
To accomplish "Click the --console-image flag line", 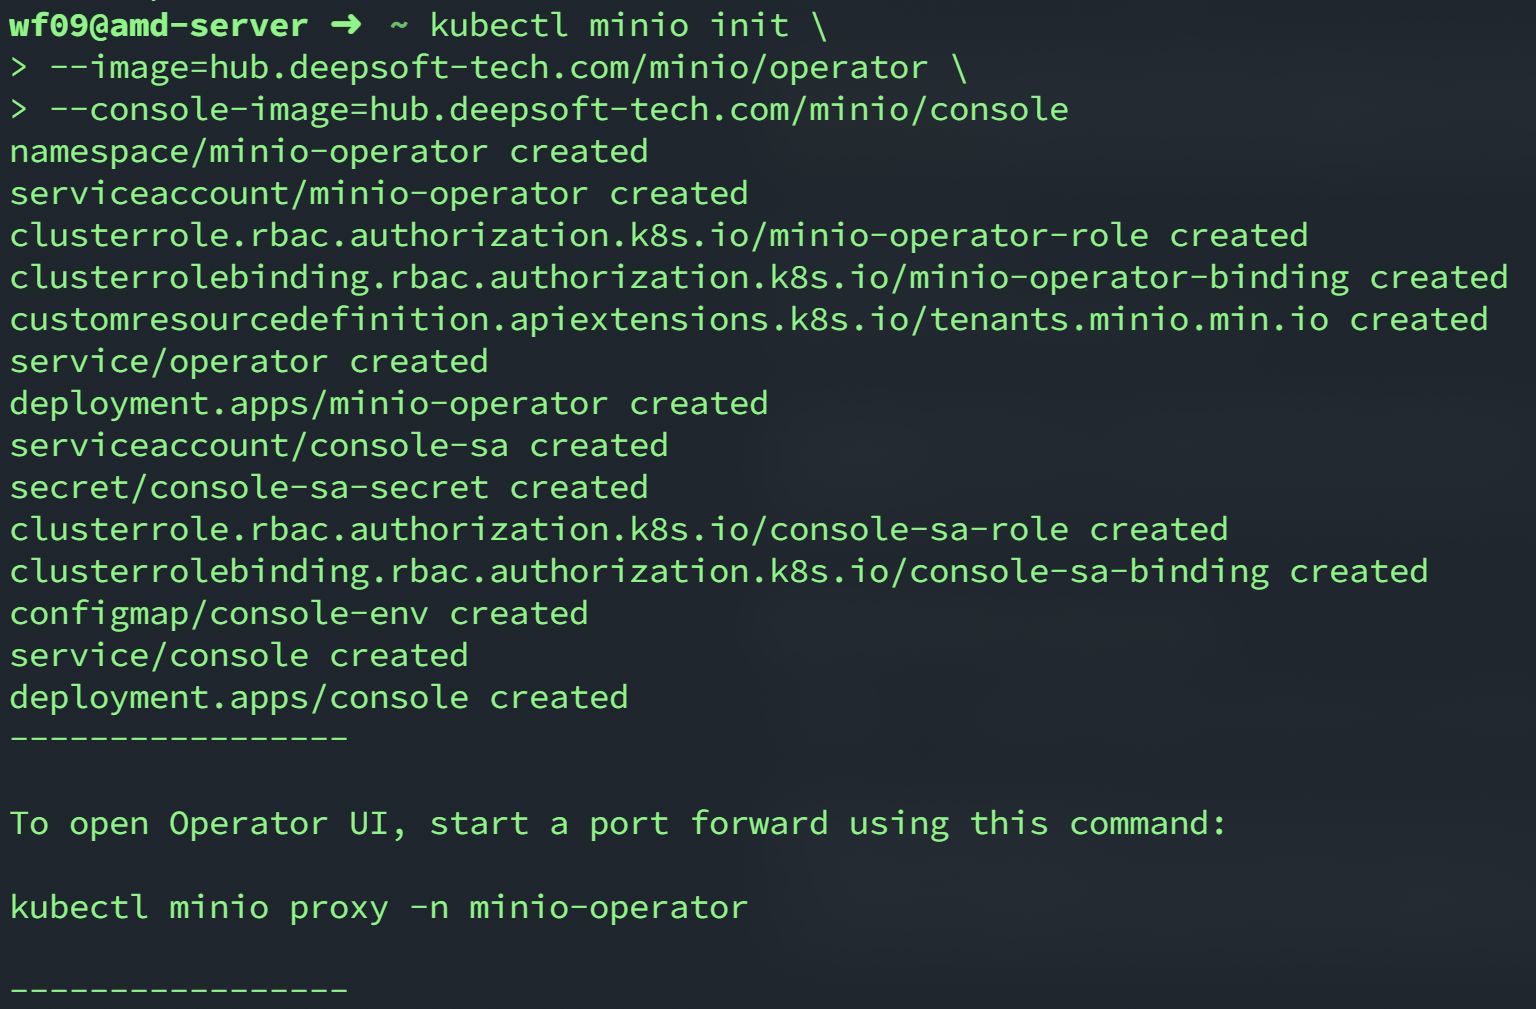I will (559, 110).
